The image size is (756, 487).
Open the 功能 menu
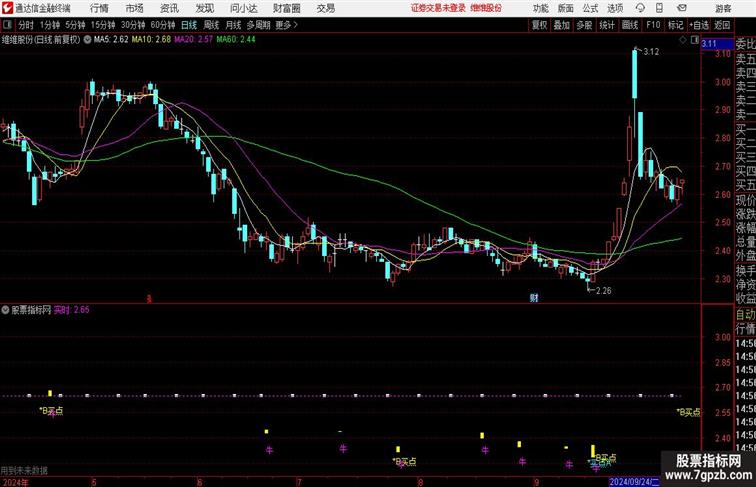click(x=540, y=8)
